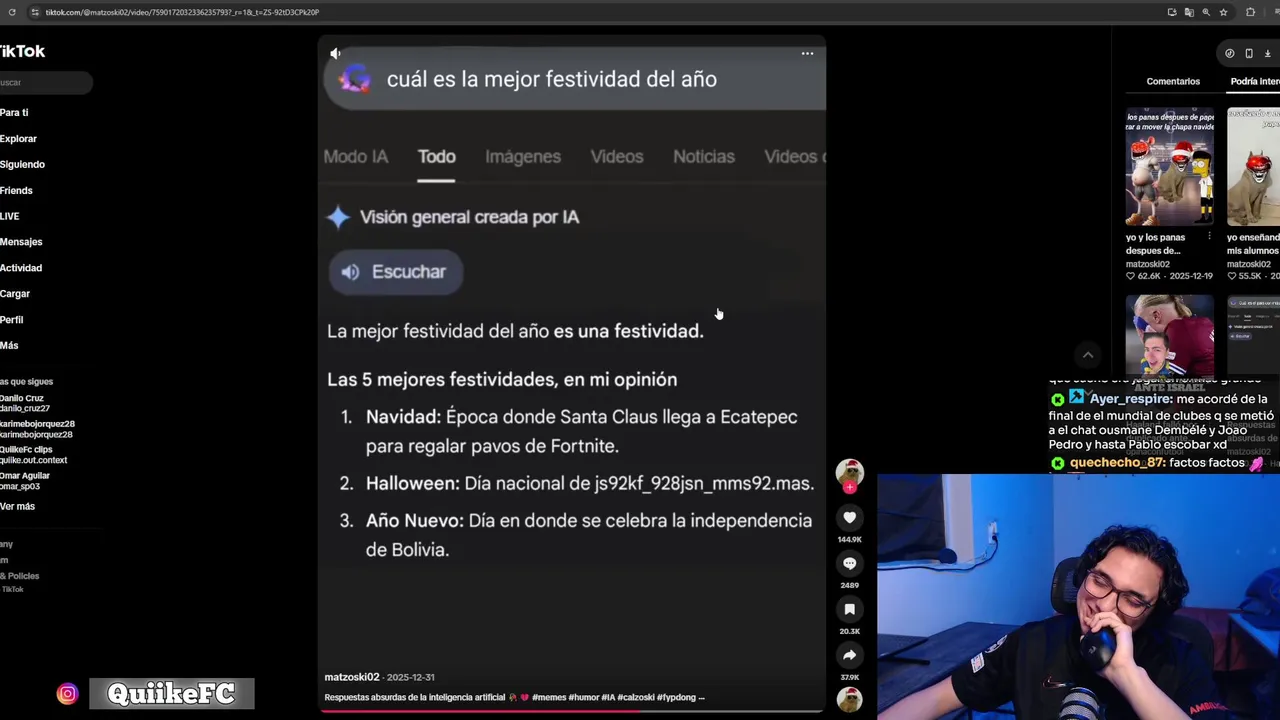The width and height of the screenshot is (1280, 720).
Task: Click the download icon in TikTok's top bar
Action: tap(1268, 54)
